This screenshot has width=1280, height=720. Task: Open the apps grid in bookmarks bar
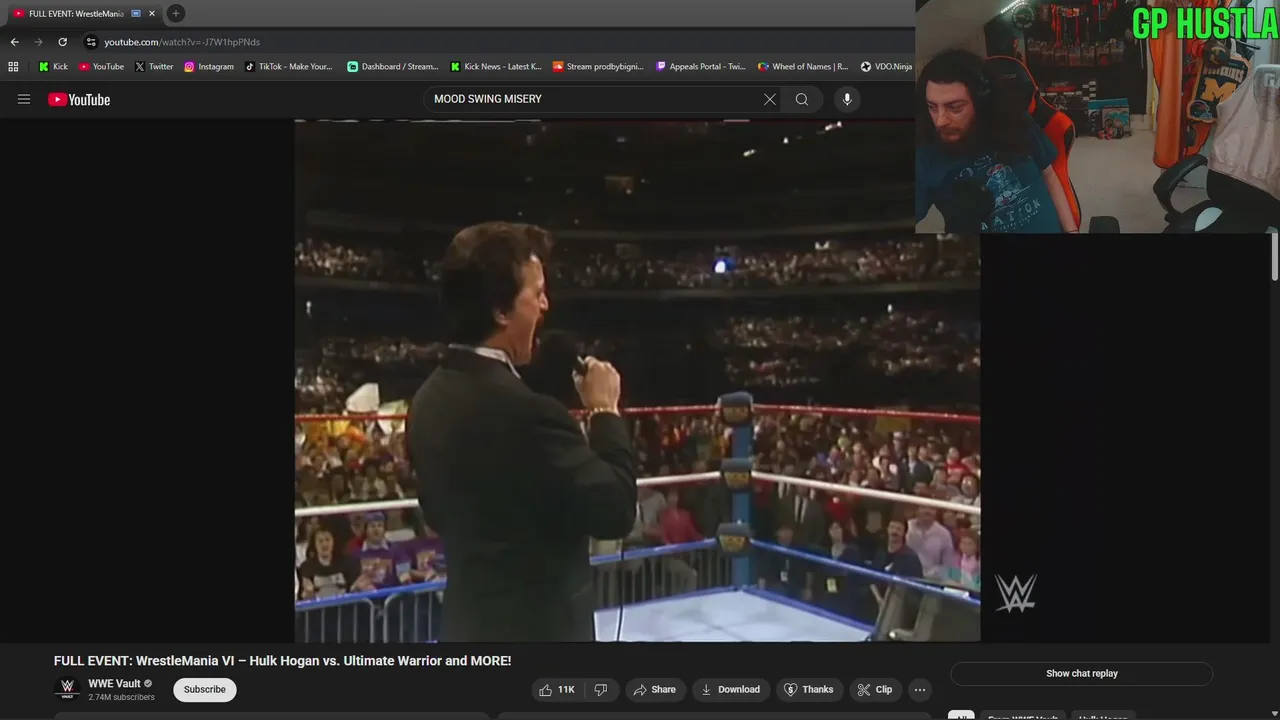pos(13,67)
